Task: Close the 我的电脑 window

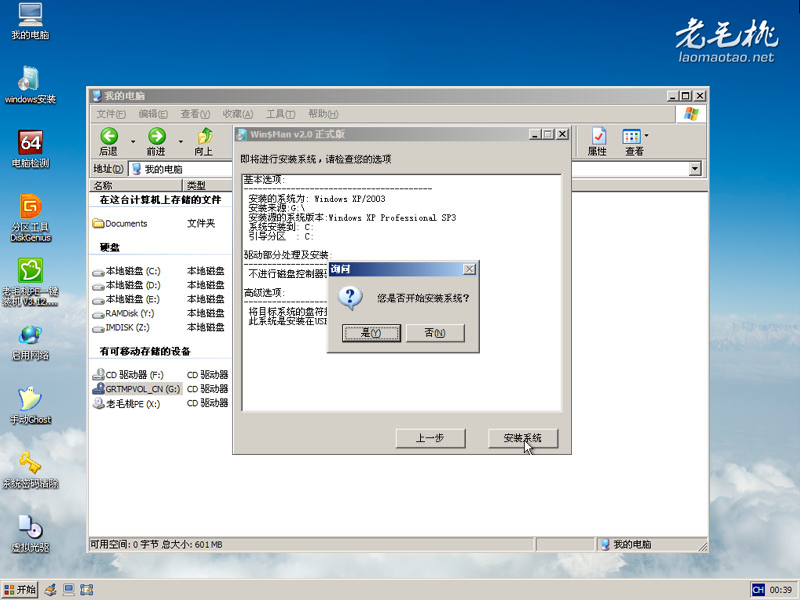Action: 700,96
